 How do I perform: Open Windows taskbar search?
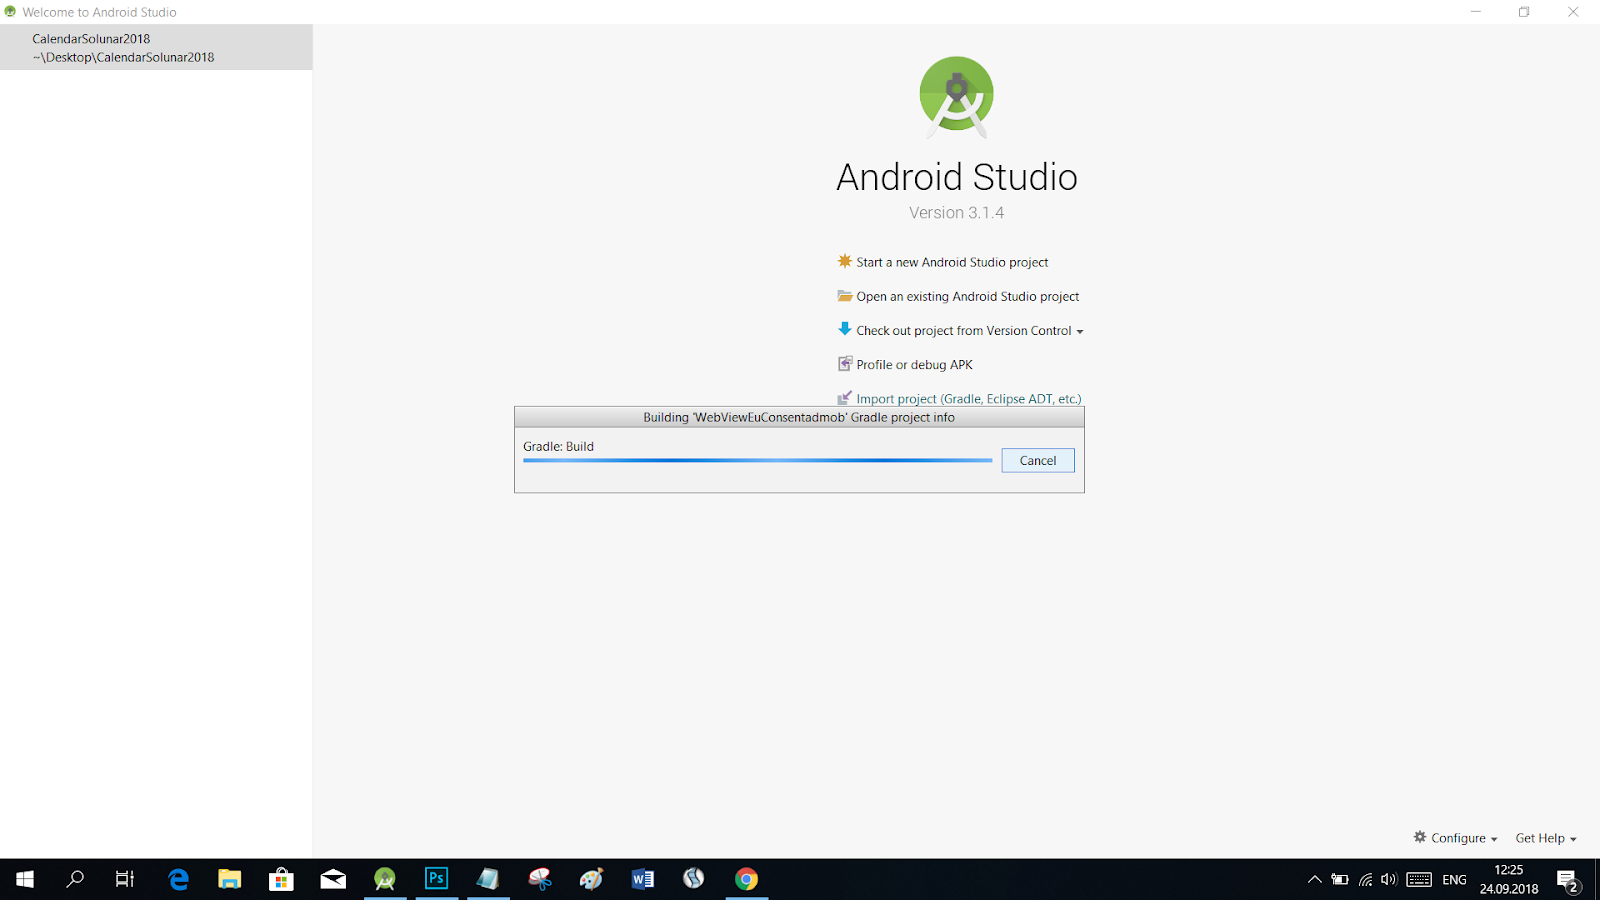pyautogui.click(x=75, y=879)
